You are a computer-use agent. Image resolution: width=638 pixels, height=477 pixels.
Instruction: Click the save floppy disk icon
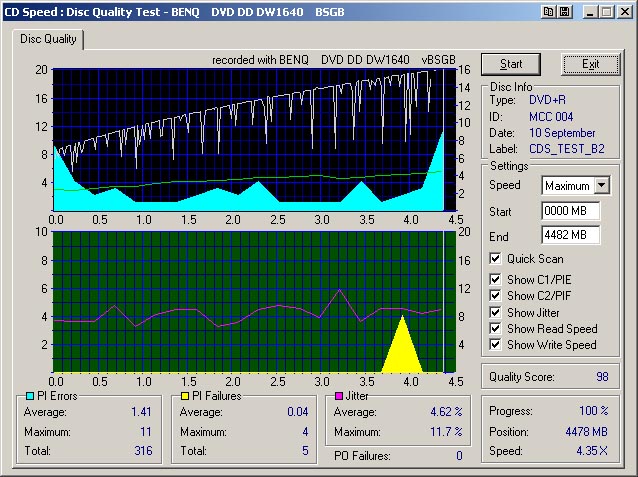click(564, 12)
